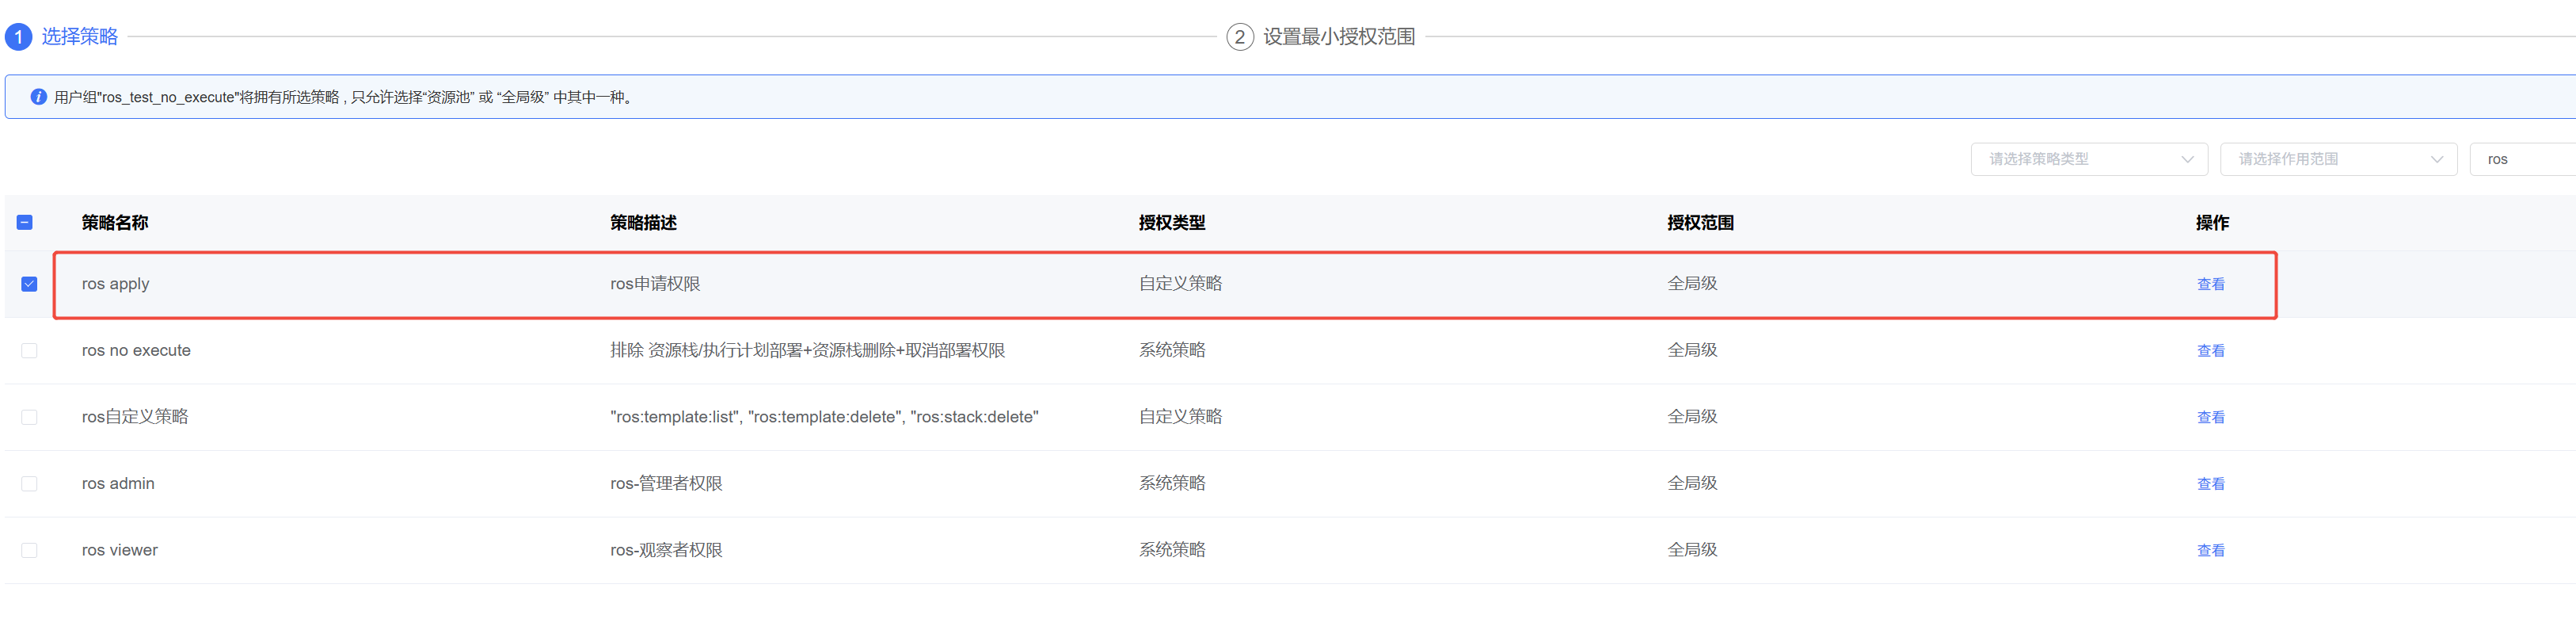Check the ros自定义策略 row checkbox
This screenshot has width=2576, height=634.
(x=29, y=417)
